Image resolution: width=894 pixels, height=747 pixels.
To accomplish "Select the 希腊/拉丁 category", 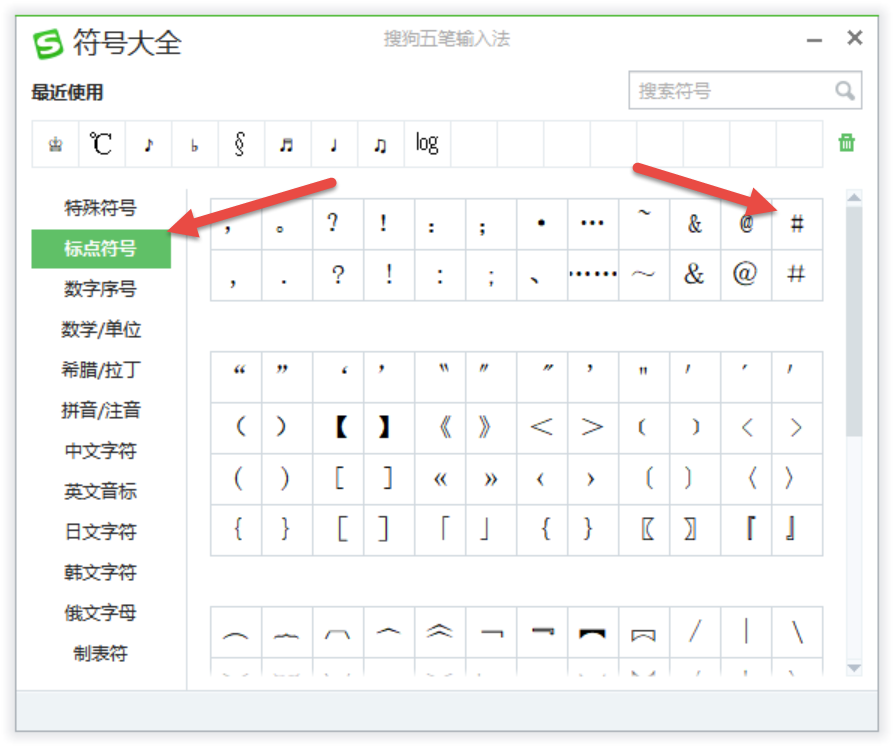I will 101,370.
